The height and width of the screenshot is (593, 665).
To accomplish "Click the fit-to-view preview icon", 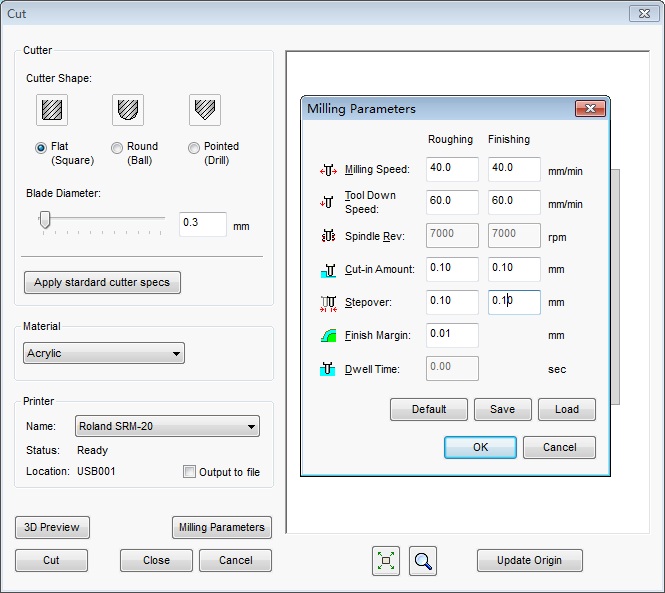I will tap(386, 561).
